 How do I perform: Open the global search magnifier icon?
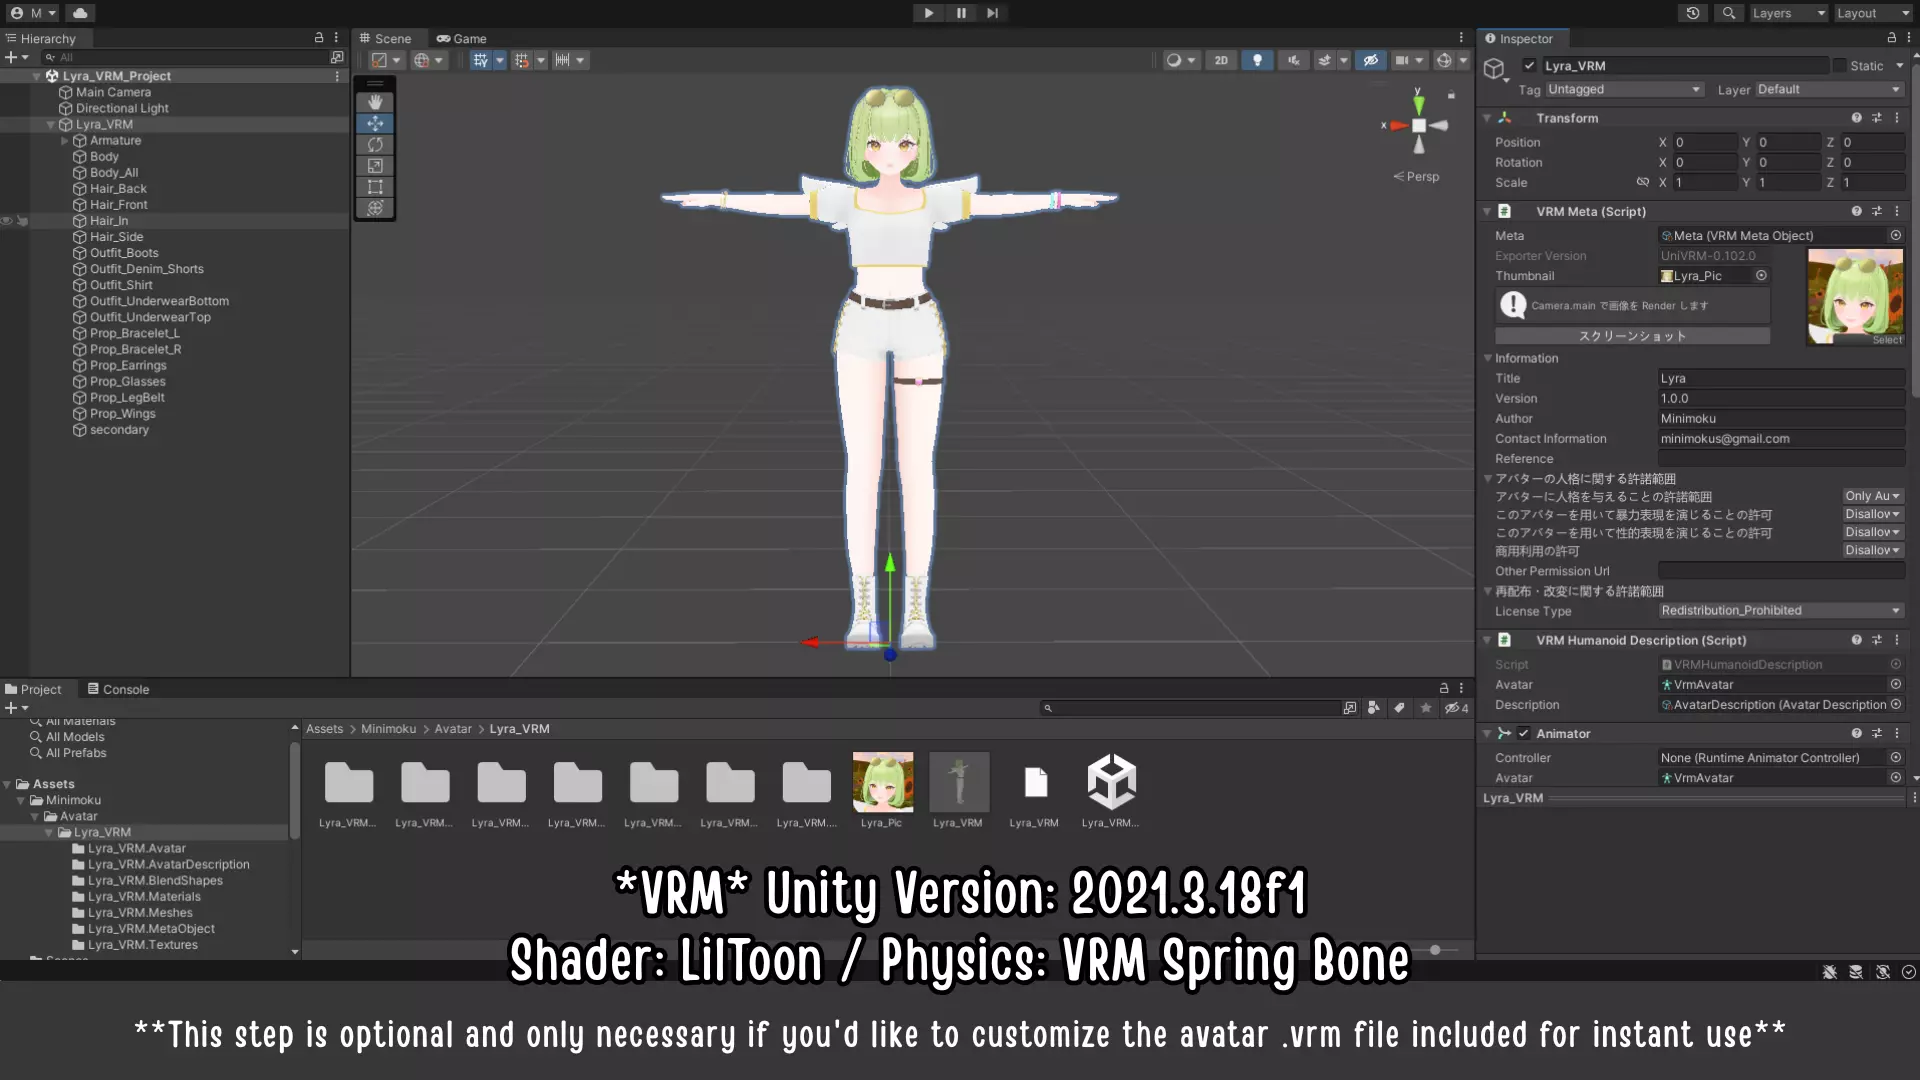coord(1728,13)
